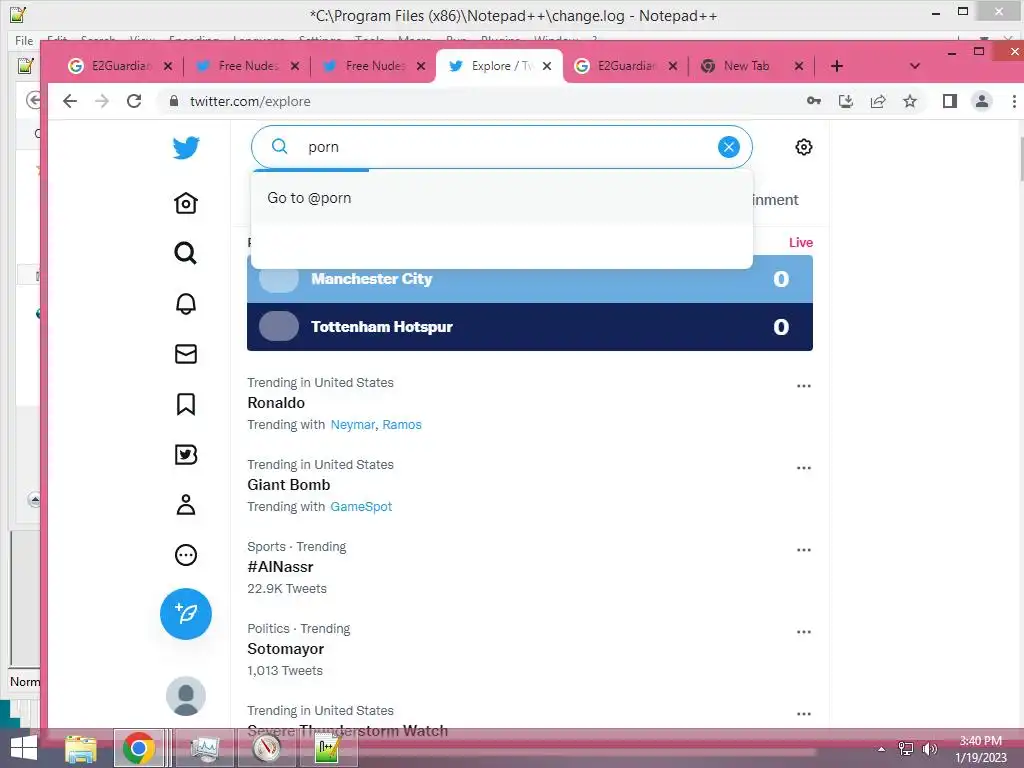Click the install app icon in the address bar

[846, 101]
